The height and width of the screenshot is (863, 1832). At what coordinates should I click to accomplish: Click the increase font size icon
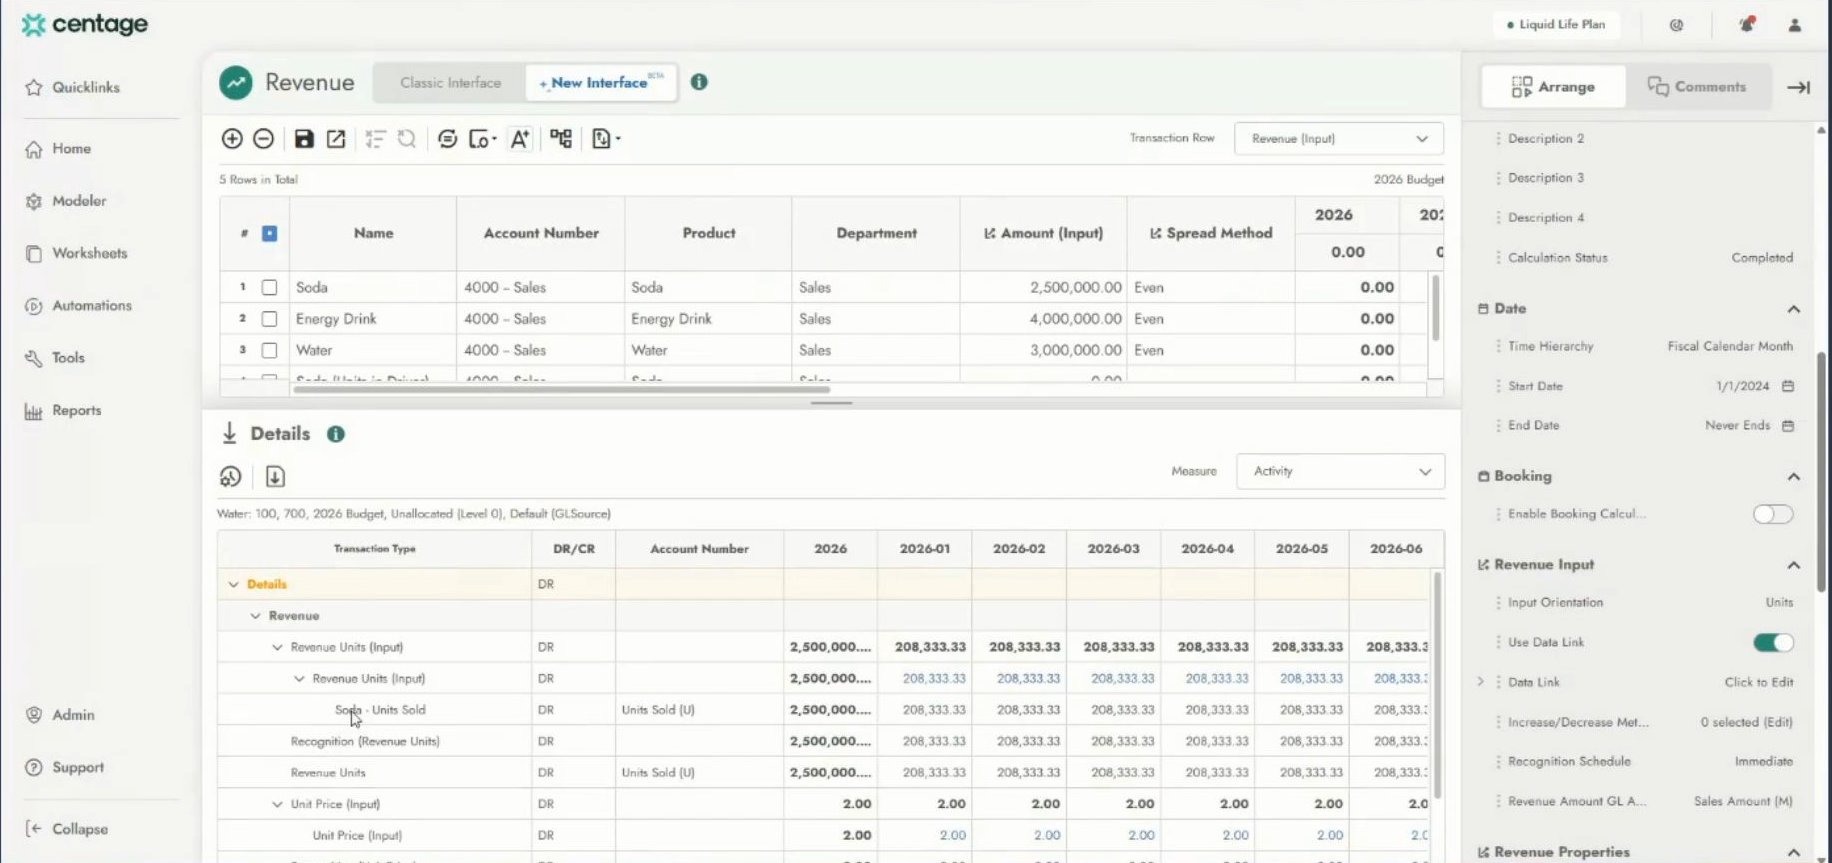click(x=520, y=139)
